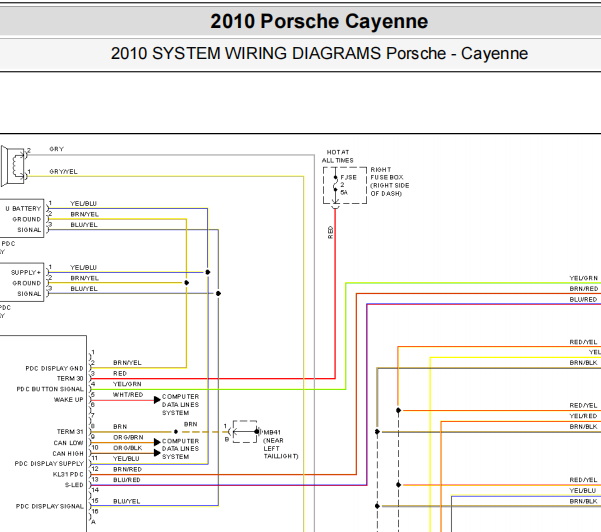Click the GRY/YEL wire label
The image size is (601, 532).
pos(63,172)
